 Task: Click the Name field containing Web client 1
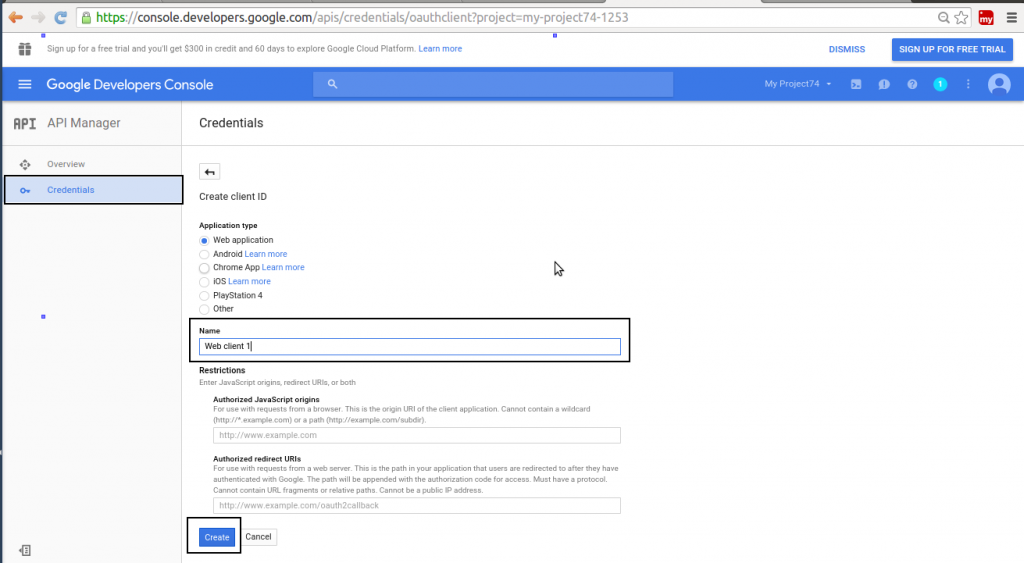click(x=409, y=346)
